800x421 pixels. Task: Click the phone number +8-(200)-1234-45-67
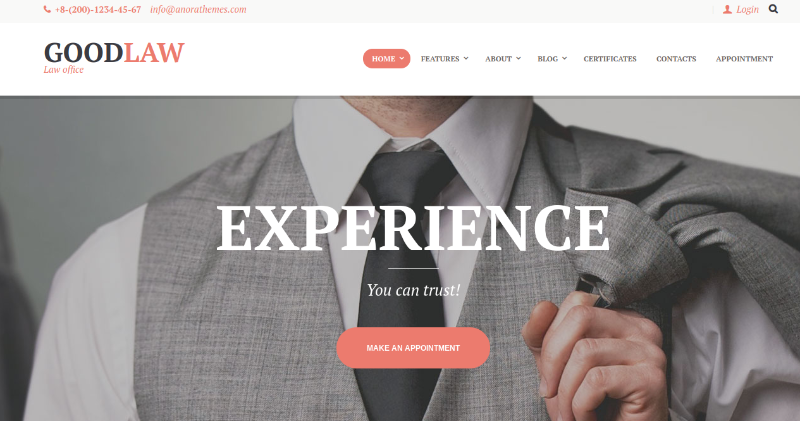pos(98,9)
